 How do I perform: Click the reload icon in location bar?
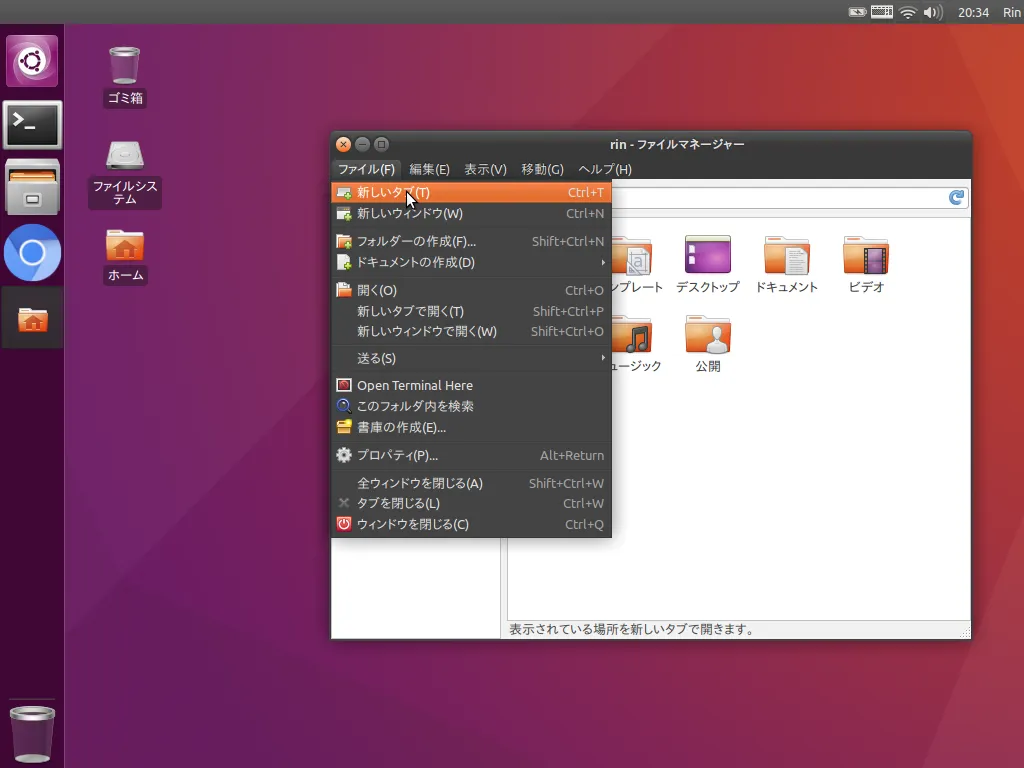(x=957, y=198)
